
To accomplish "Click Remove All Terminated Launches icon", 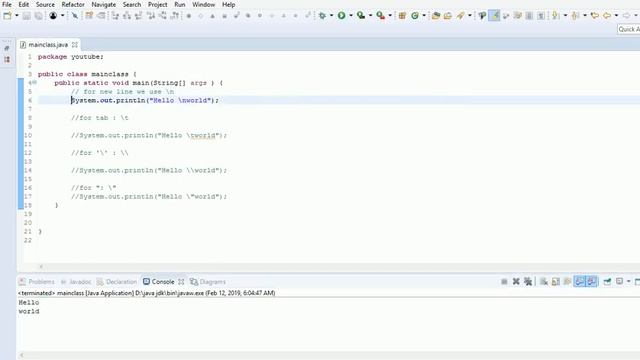I will pos(528,282).
